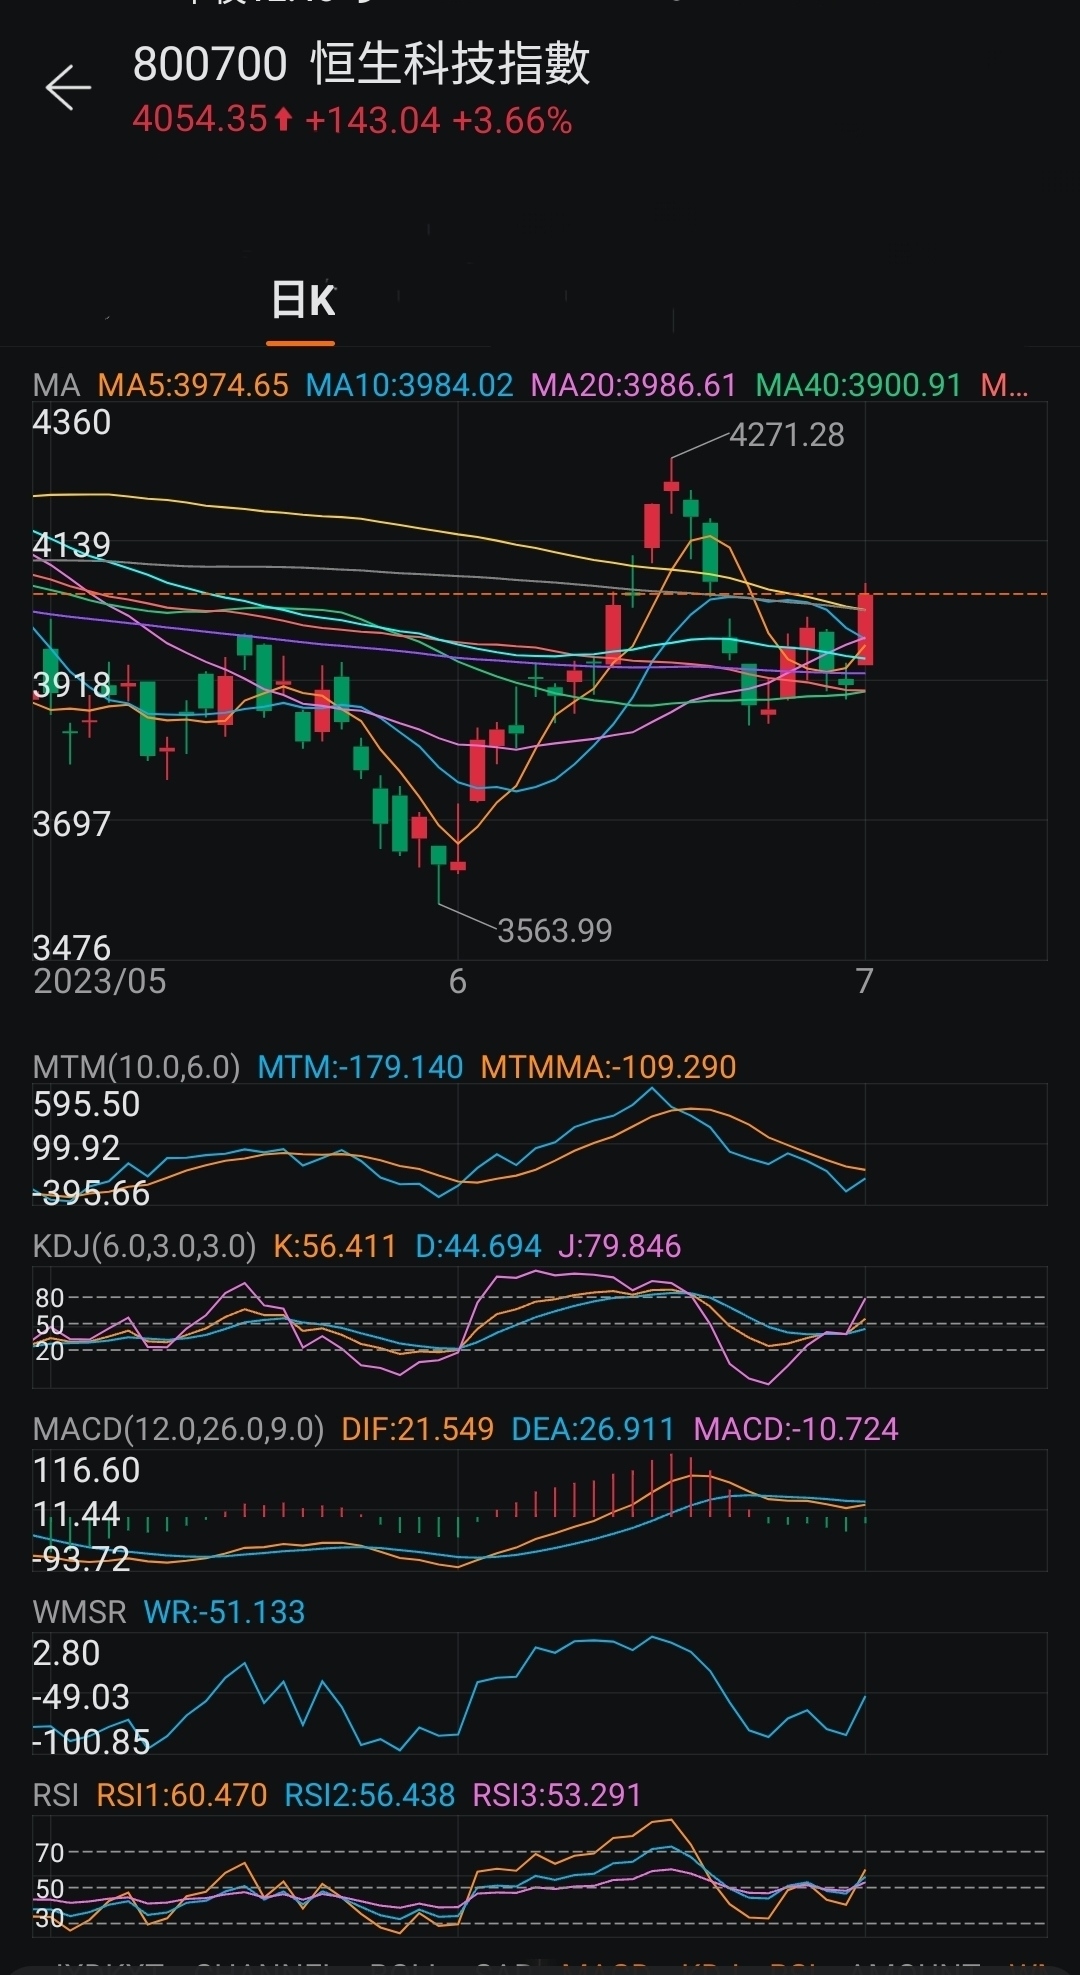1080x1975 pixels.
Task: Select the 日K tab
Action: pos(303,300)
